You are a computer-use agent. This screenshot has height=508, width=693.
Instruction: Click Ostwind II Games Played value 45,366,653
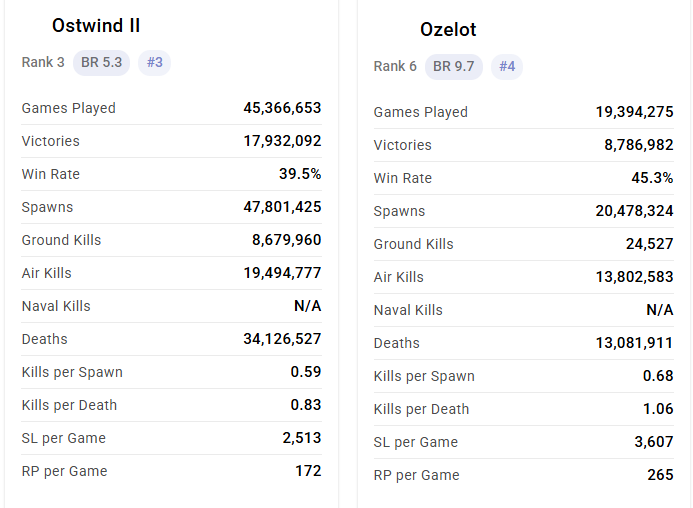pyautogui.click(x=282, y=108)
